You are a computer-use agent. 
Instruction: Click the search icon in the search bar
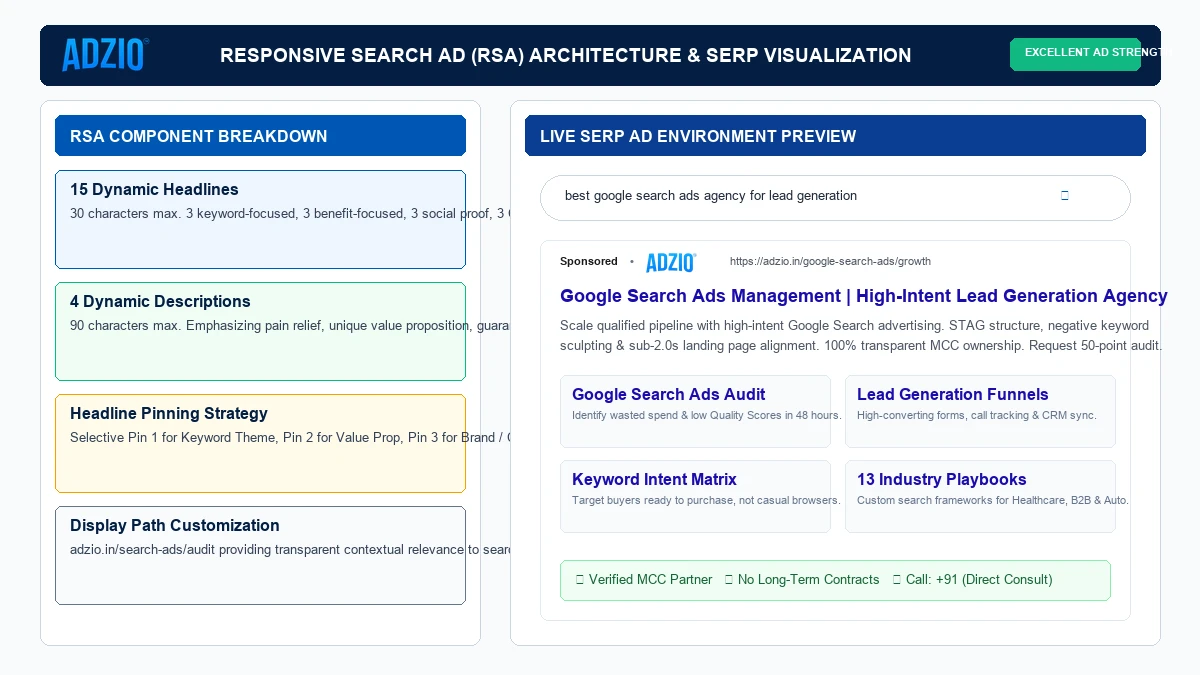[x=1064, y=196]
